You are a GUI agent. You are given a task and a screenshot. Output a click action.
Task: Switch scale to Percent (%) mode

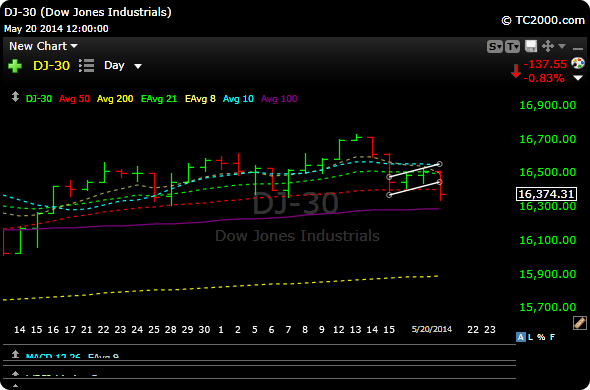(x=541, y=337)
